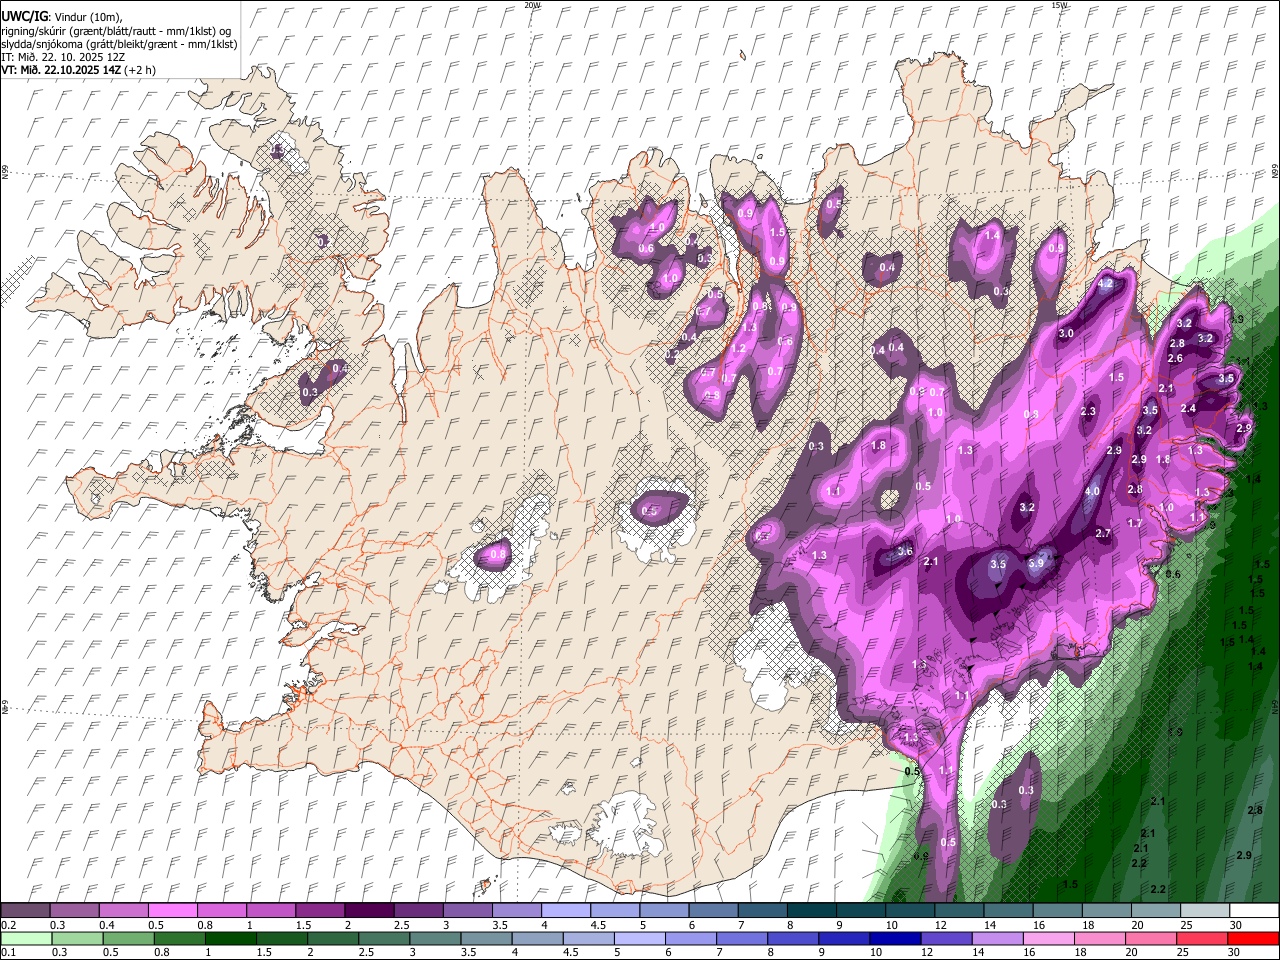Pick top legend teal swatch between 9 and 10
This screenshot has width=1280, height=960.
point(861,911)
